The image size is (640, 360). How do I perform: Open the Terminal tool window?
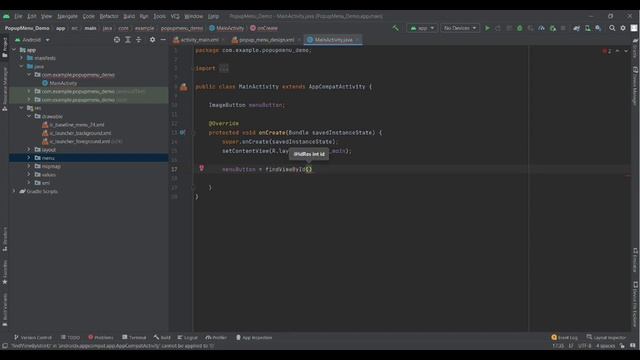click(x=134, y=338)
